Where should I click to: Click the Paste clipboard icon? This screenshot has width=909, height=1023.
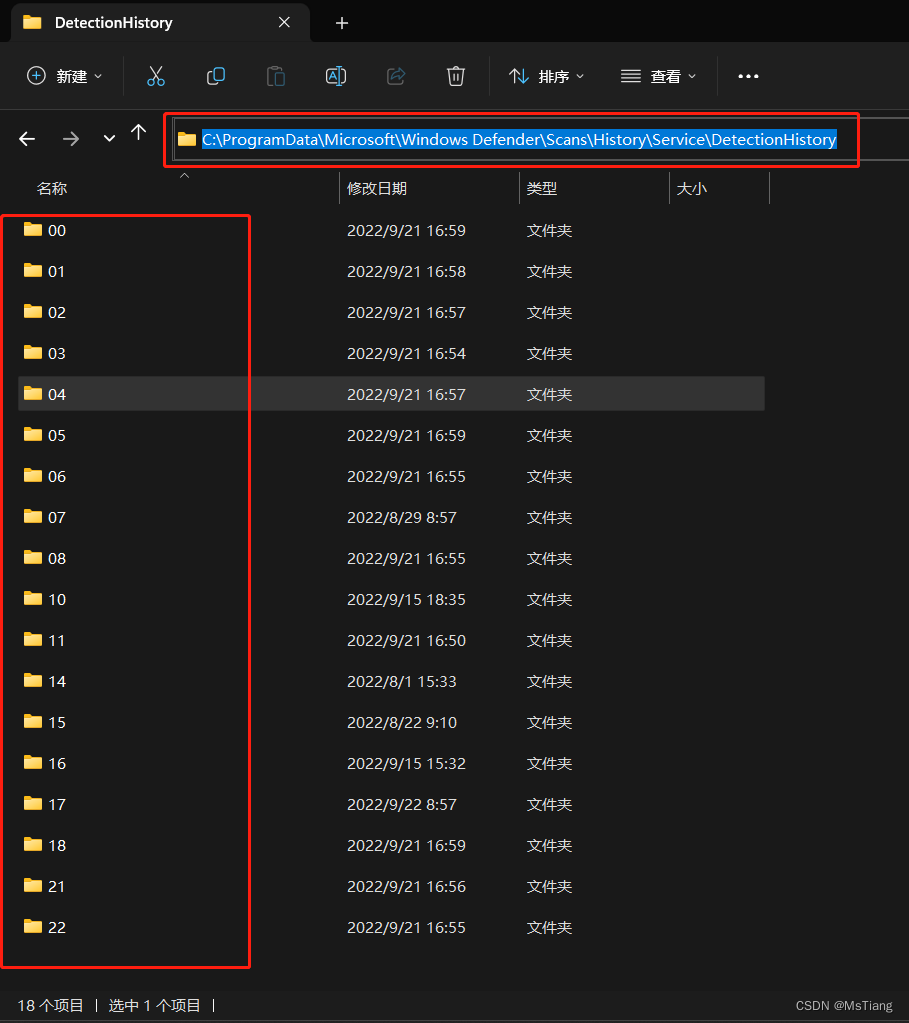[275, 76]
